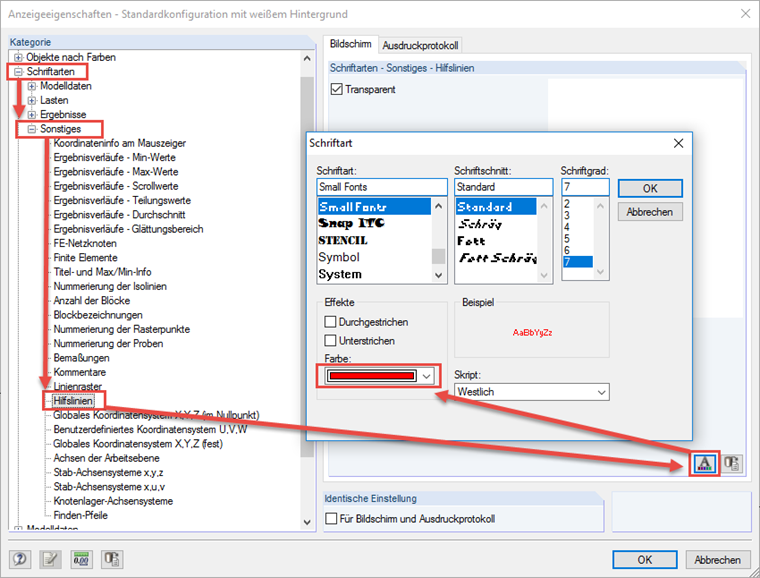Check Für Bildschirm und Ausdruckprotokoll
The width and height of the screenshot is (760, 578).
(332, 518)
